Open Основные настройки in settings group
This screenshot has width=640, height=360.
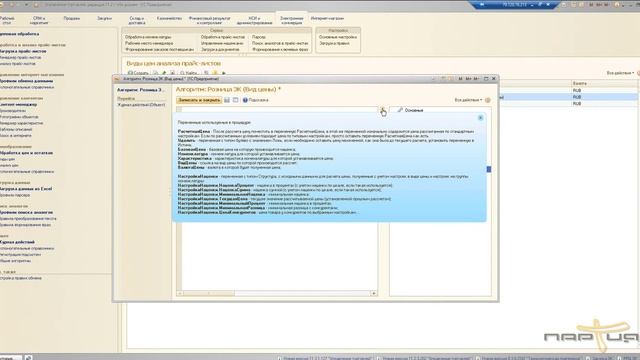[338, 37]
